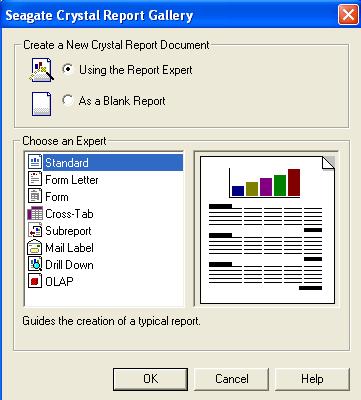Image resolution: width=361 pixels, height=400 pixels.
Task: Click the Report Expert wizard icon
Action: (42, 70)
